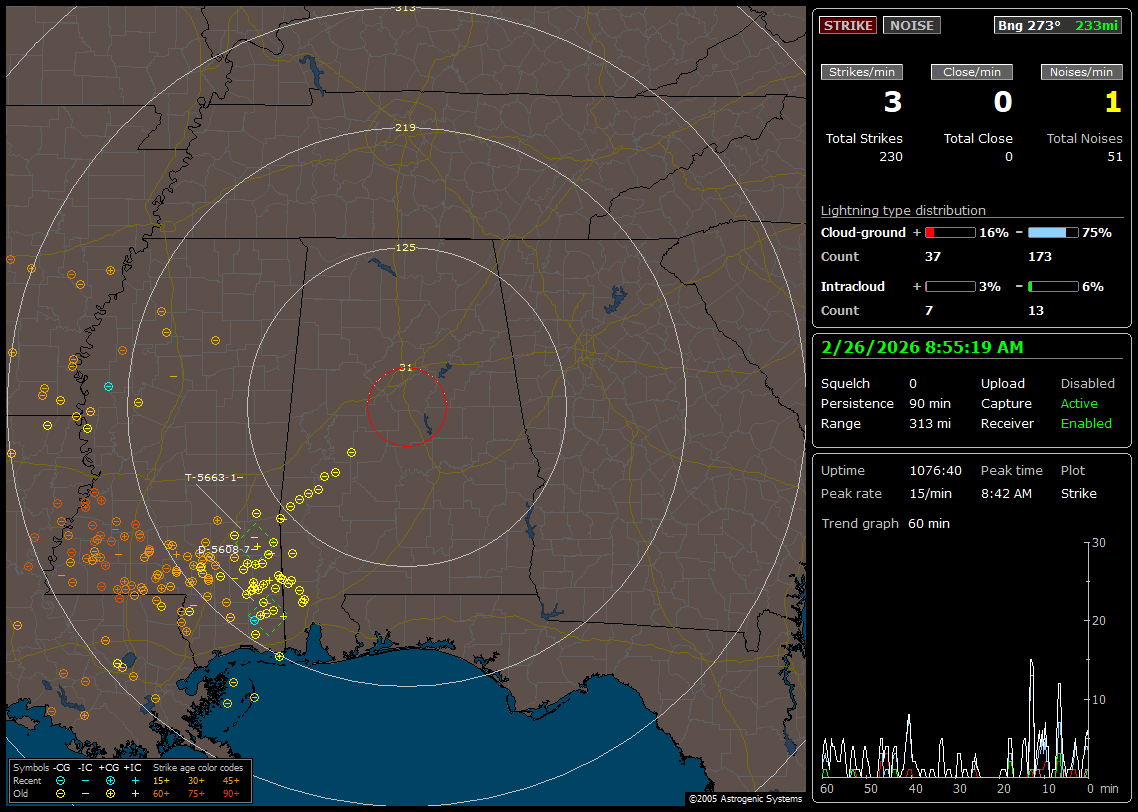Click the Close/min button
The width and height of the screenshot is (1138, 812).
972,72
